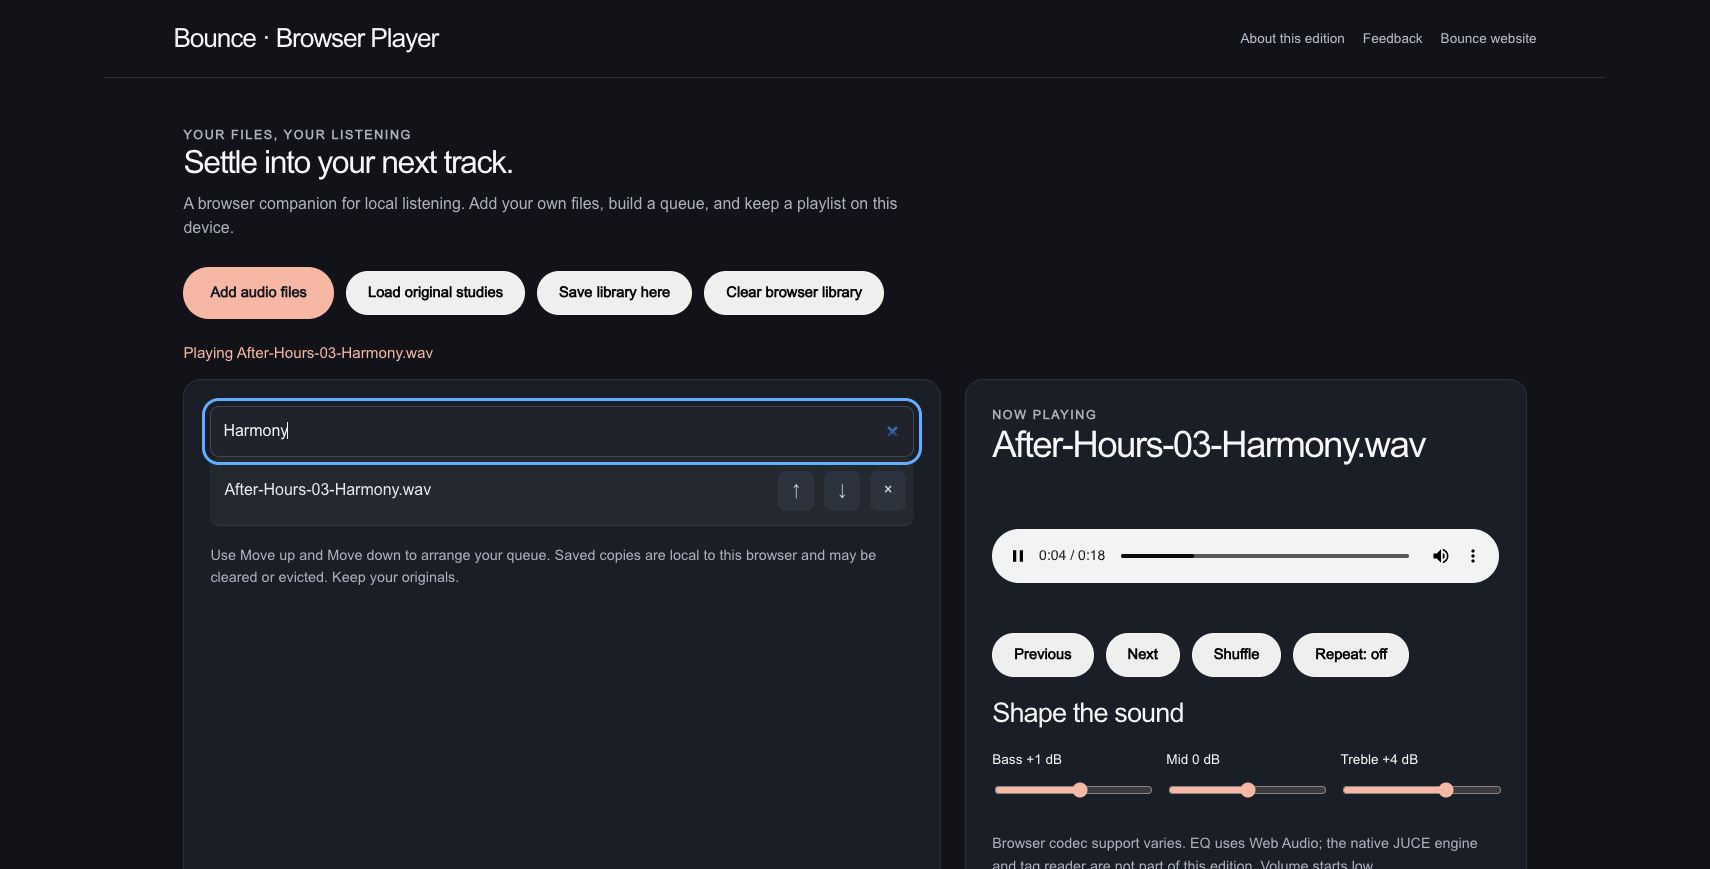Click the 0:04 / 0:18 time display
The width and height of the screenshot is (1710, 869).
pos(1072,556)
